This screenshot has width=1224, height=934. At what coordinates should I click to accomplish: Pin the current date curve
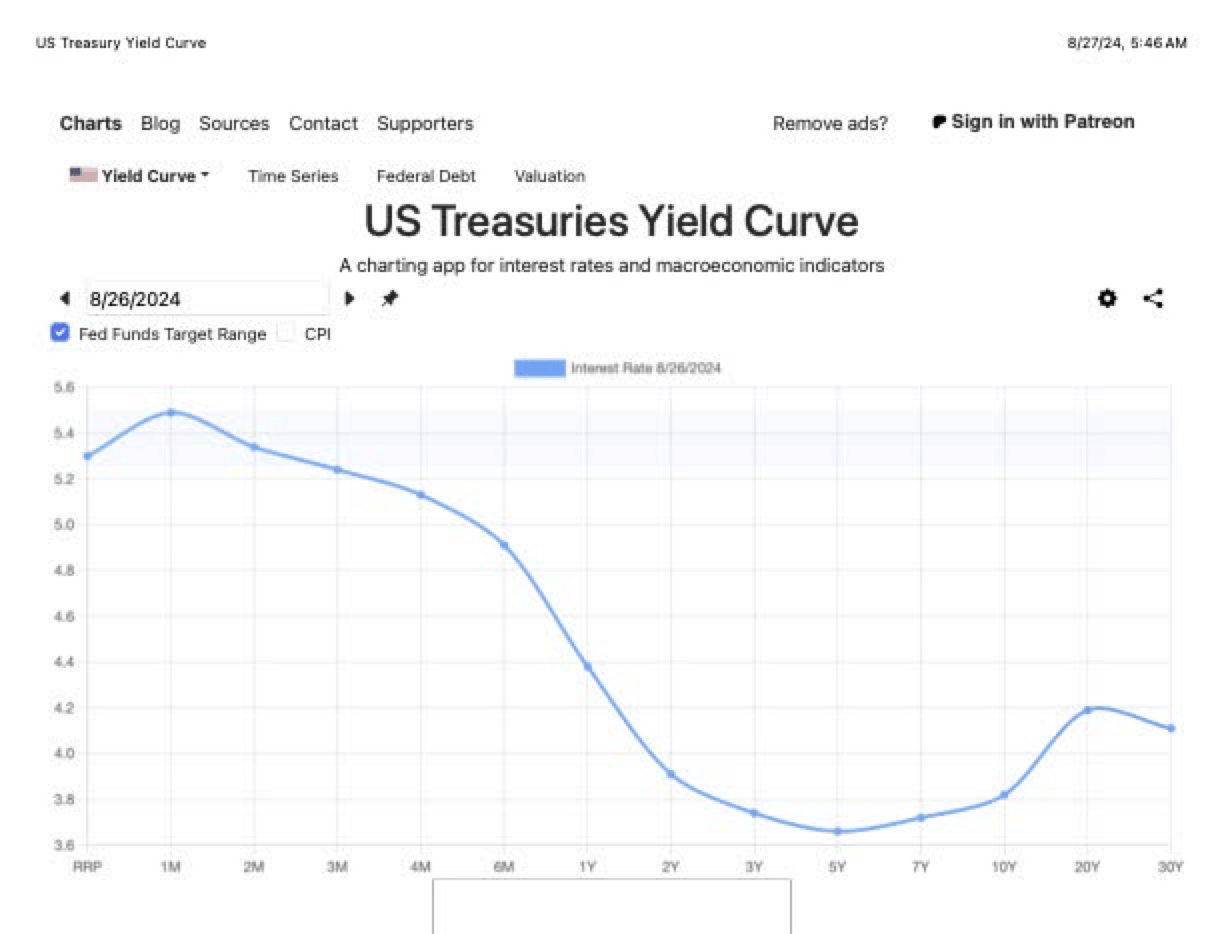(390, 298)
